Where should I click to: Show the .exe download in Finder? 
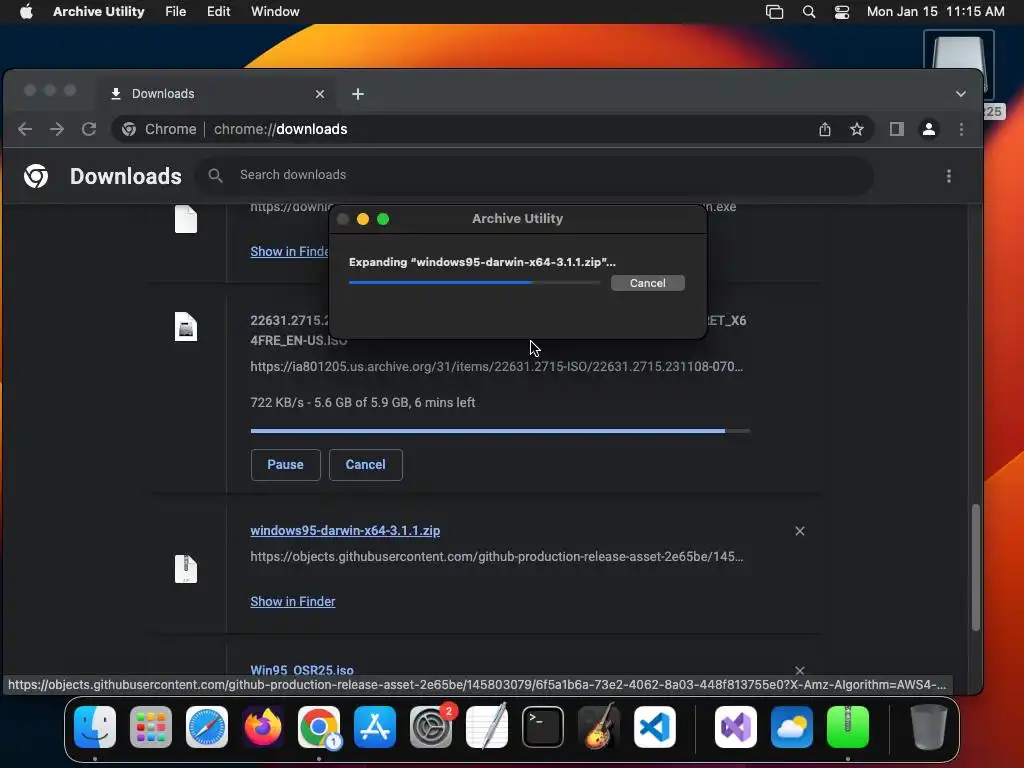click(289, 251)
